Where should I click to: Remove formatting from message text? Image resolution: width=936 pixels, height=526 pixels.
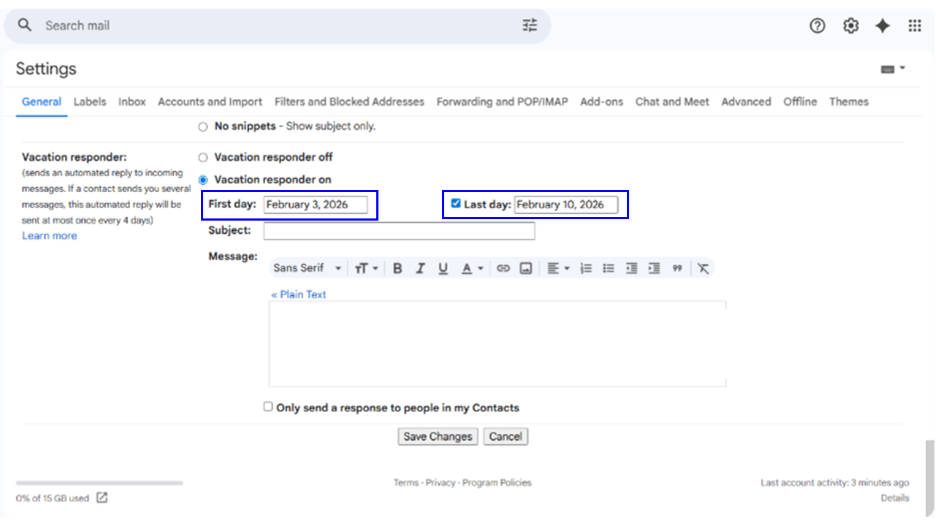click(x=703, y=268)
